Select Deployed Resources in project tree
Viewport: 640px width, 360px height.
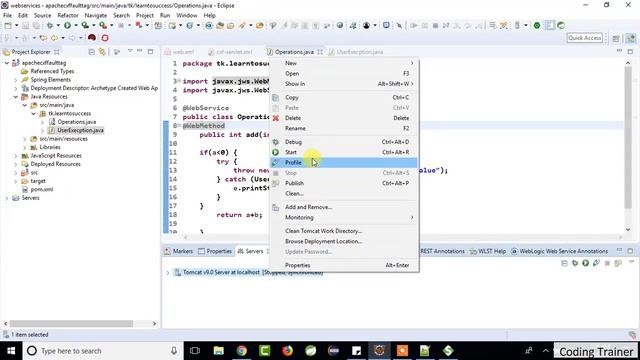(55, 164)
